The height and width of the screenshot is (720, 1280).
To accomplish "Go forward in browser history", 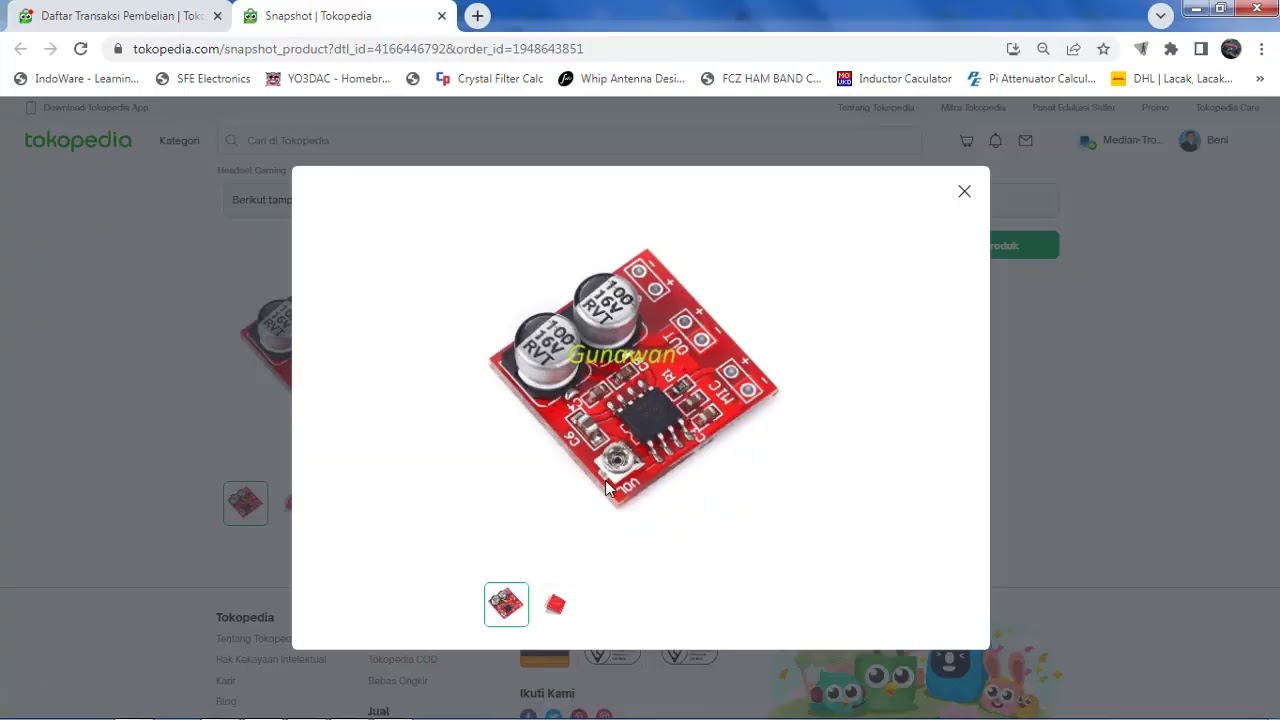I will pos(51,49).
